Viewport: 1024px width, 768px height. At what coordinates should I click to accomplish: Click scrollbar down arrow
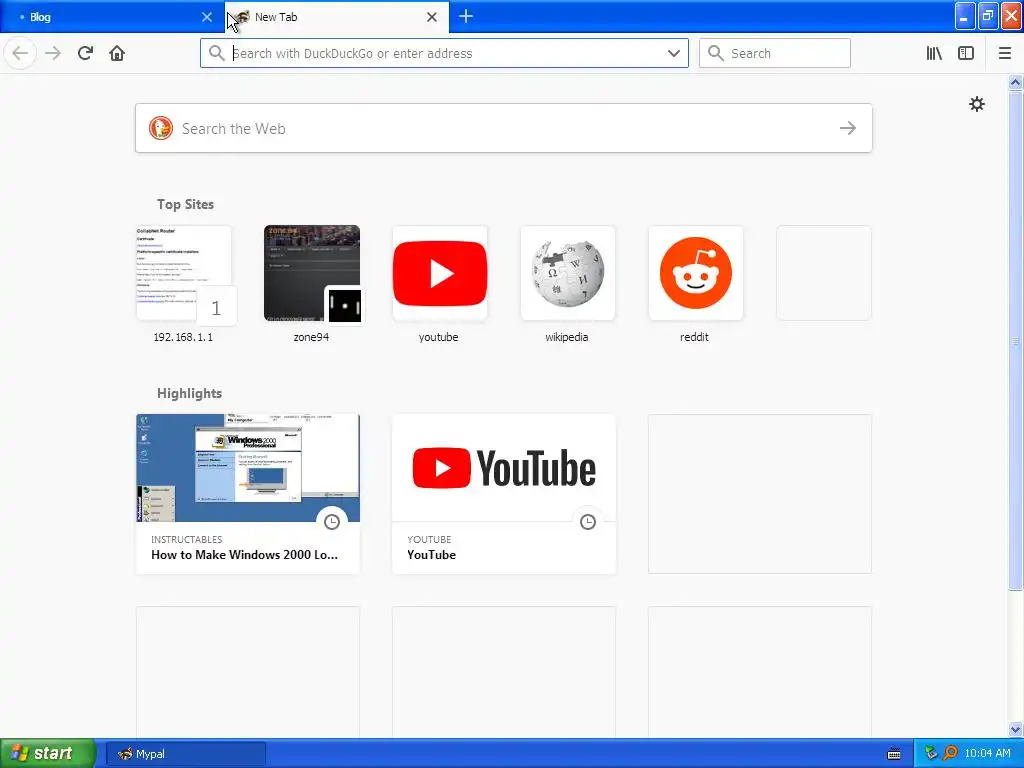(x=1015, y=729)
